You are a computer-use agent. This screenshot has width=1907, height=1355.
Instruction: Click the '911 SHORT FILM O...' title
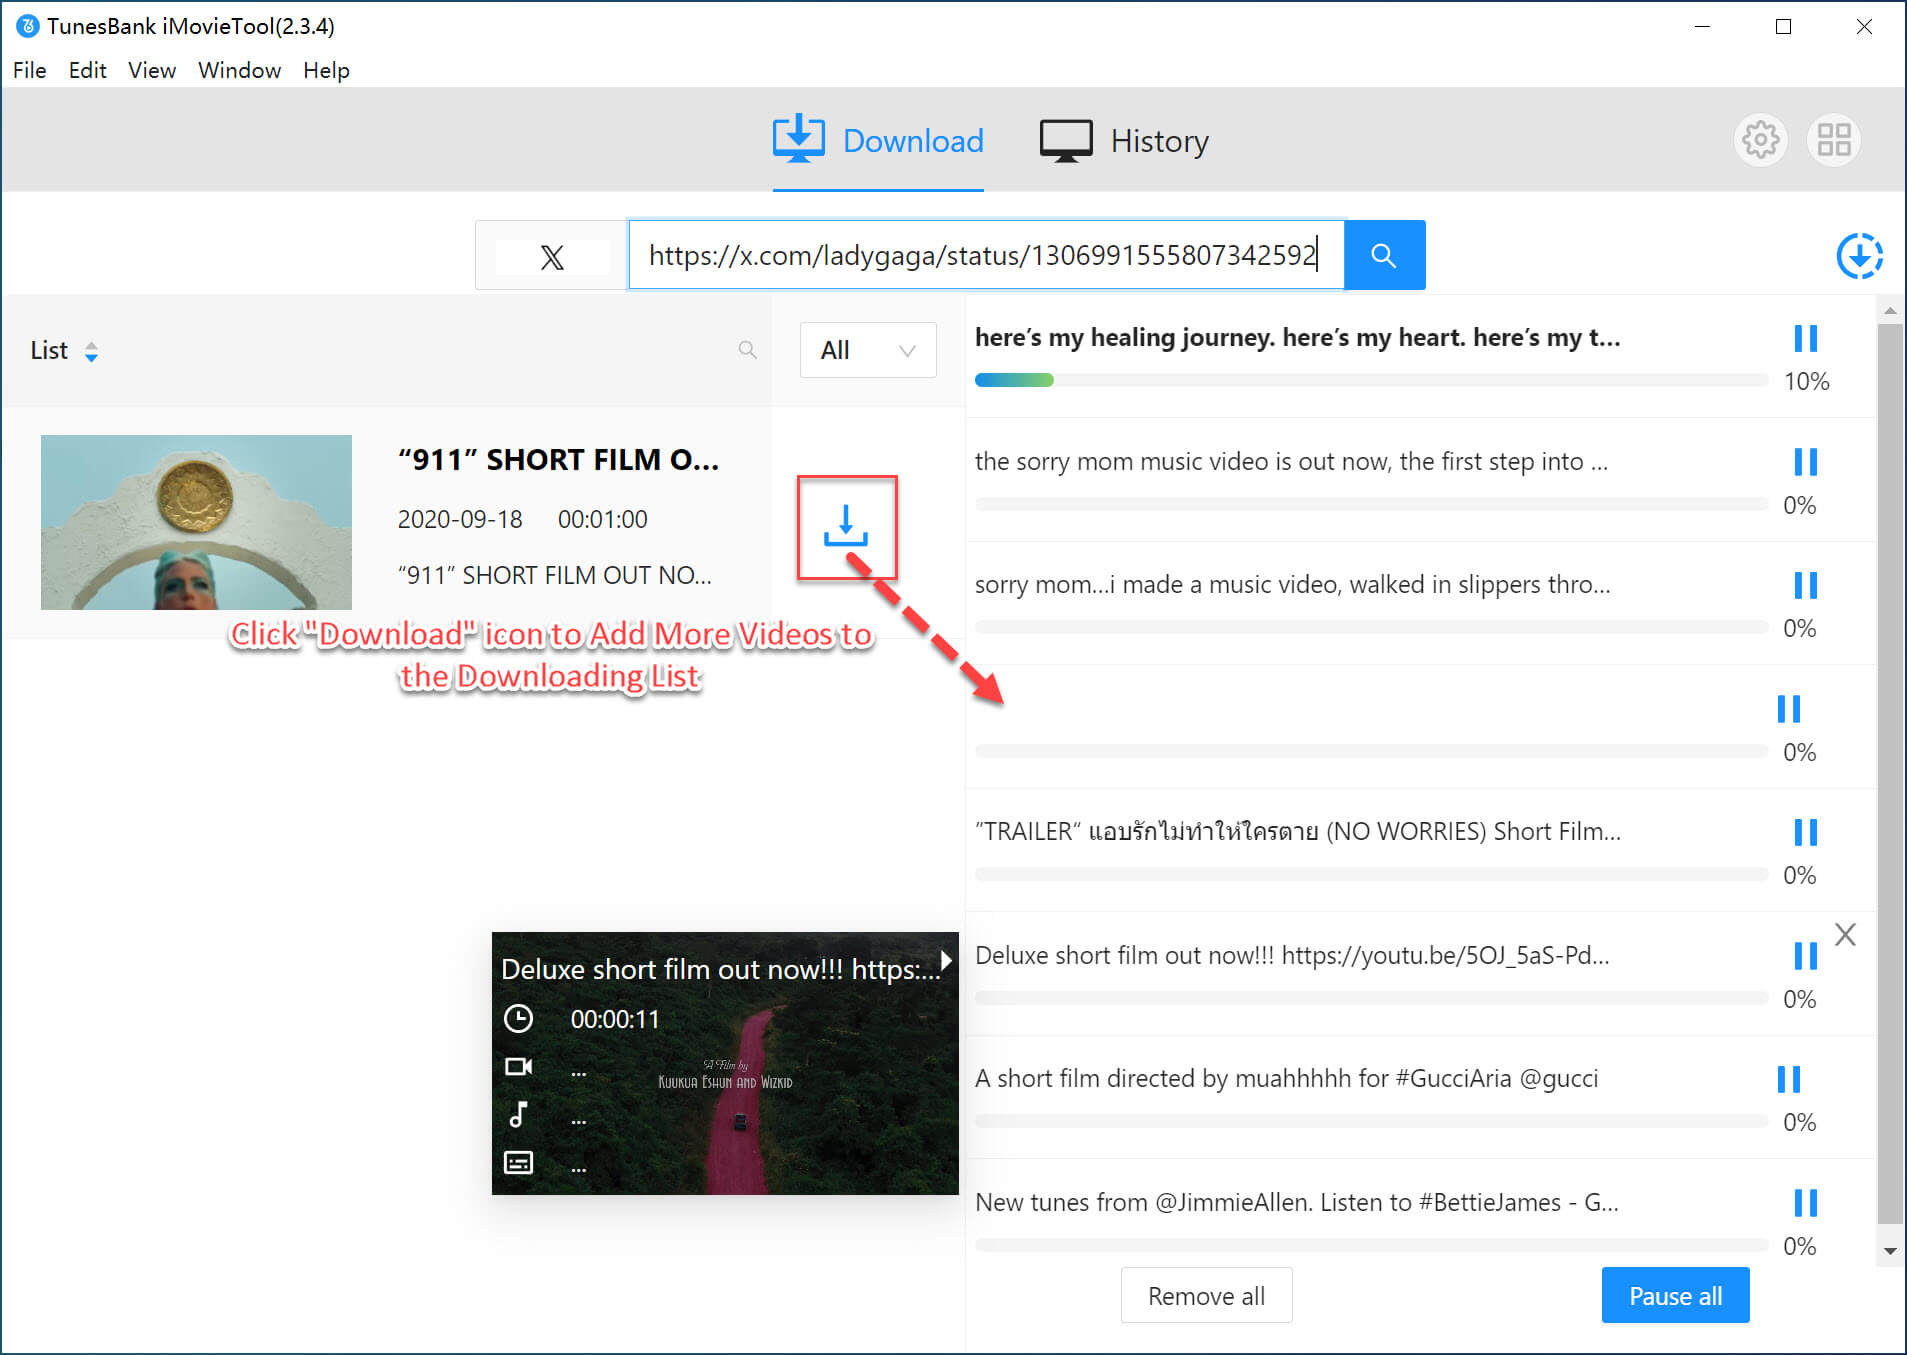[558, 460]
